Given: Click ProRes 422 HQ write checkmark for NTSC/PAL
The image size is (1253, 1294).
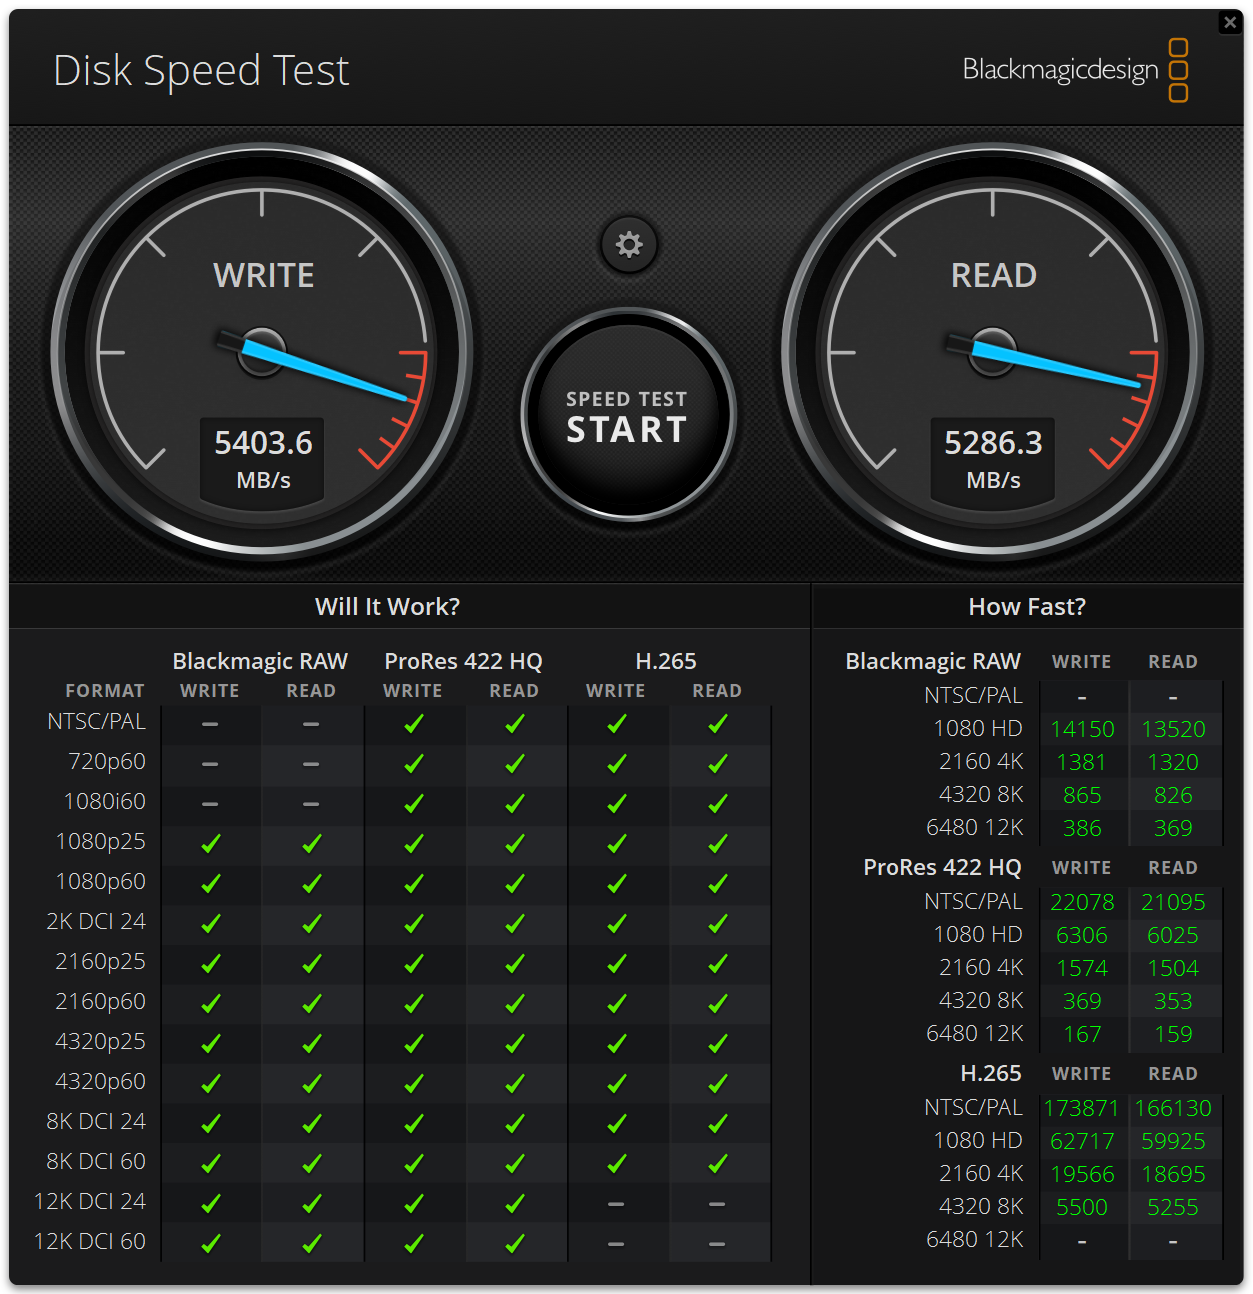Looking at the screenshot, I should (x=413, y=723).
